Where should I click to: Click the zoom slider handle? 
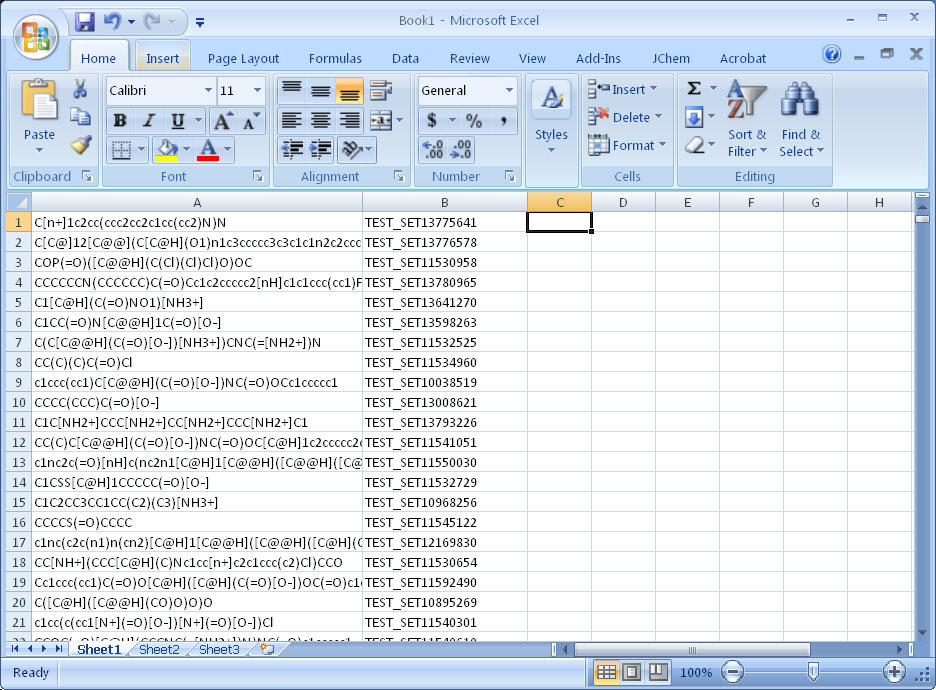[x=814, y=672]
